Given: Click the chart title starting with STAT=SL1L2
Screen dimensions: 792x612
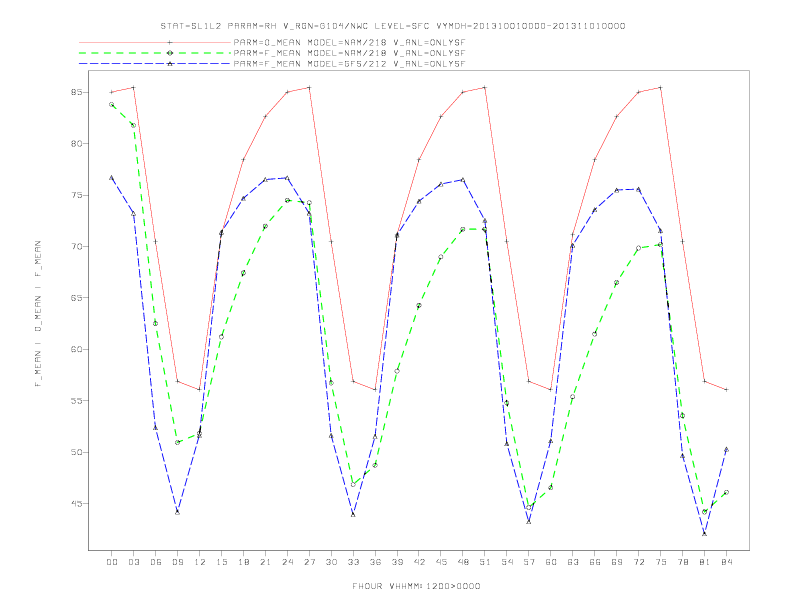Looking at the screenshot, I should pyautogui.click(x=392, y=26).
